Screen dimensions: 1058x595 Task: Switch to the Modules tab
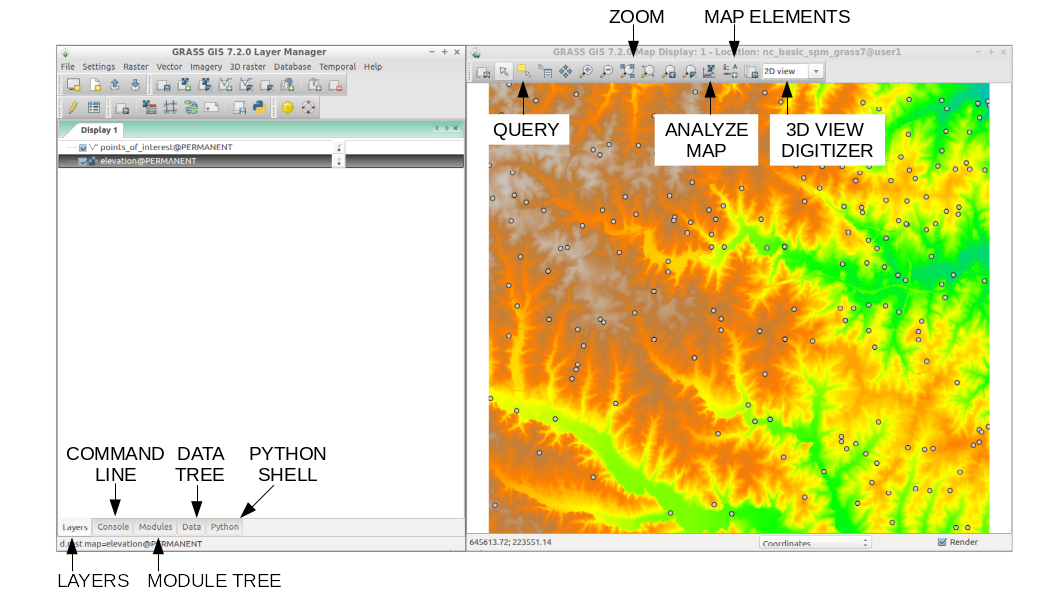point(155,527)
